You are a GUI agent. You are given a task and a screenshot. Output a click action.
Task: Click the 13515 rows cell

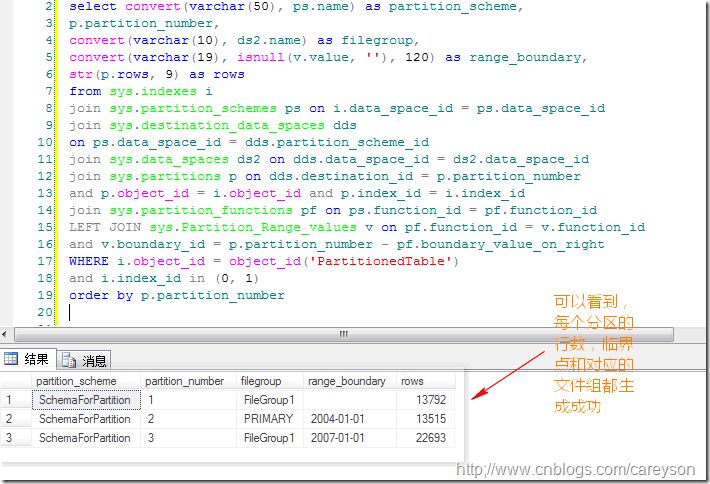click(426, 419)
